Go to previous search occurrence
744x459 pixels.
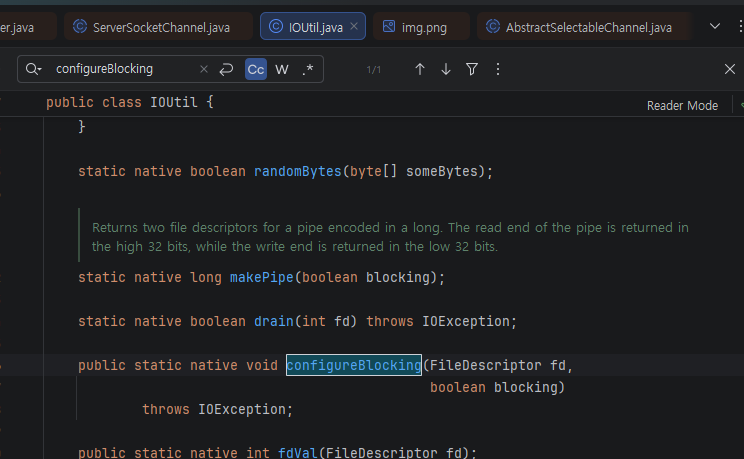(x=419, y=69)
